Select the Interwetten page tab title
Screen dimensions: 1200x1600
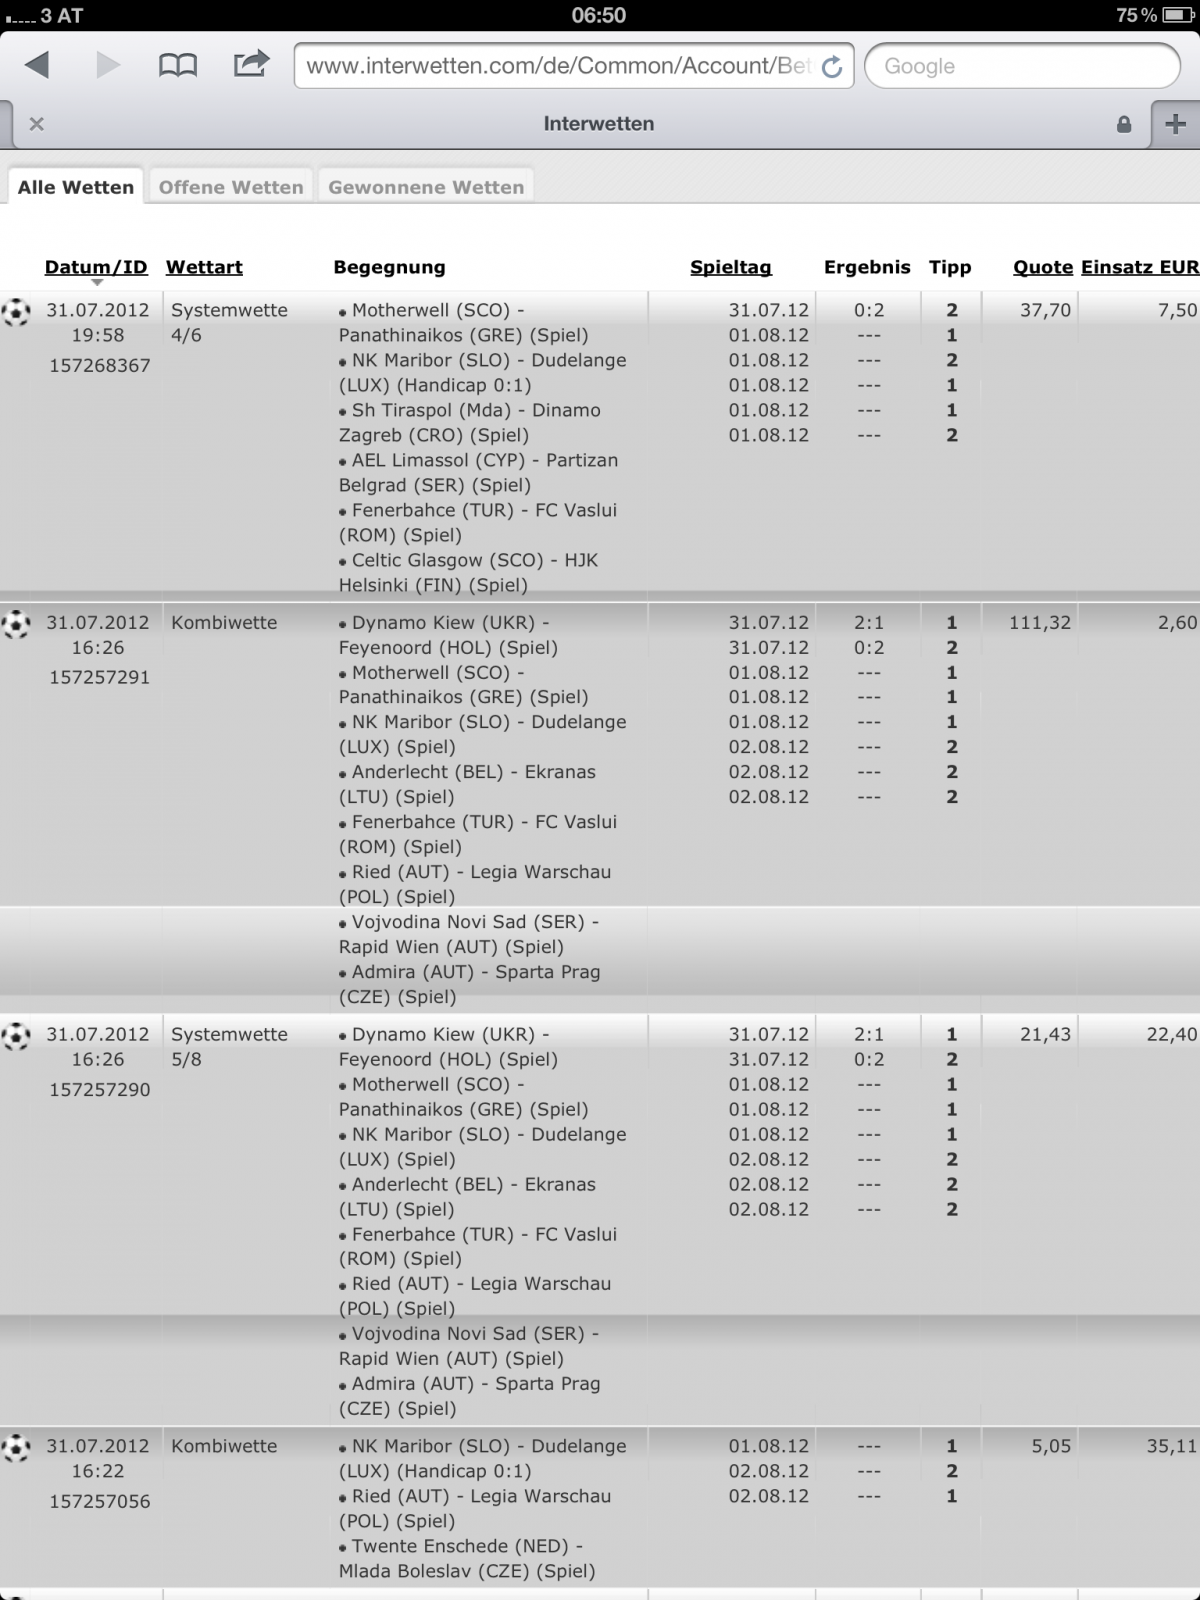(x=599, y=124)
